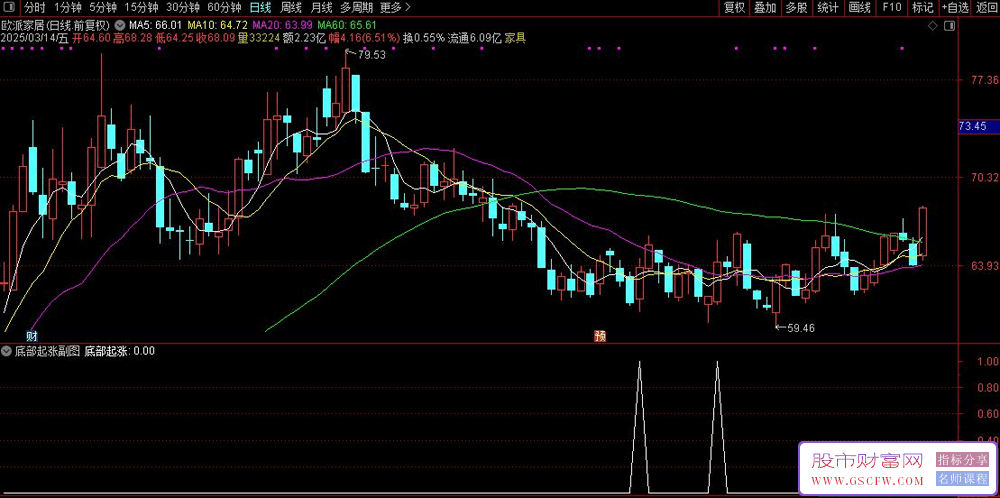Open the 统计 statistics tool
The width and height of the screenshot is (1000, 498).
pos(828,8)
